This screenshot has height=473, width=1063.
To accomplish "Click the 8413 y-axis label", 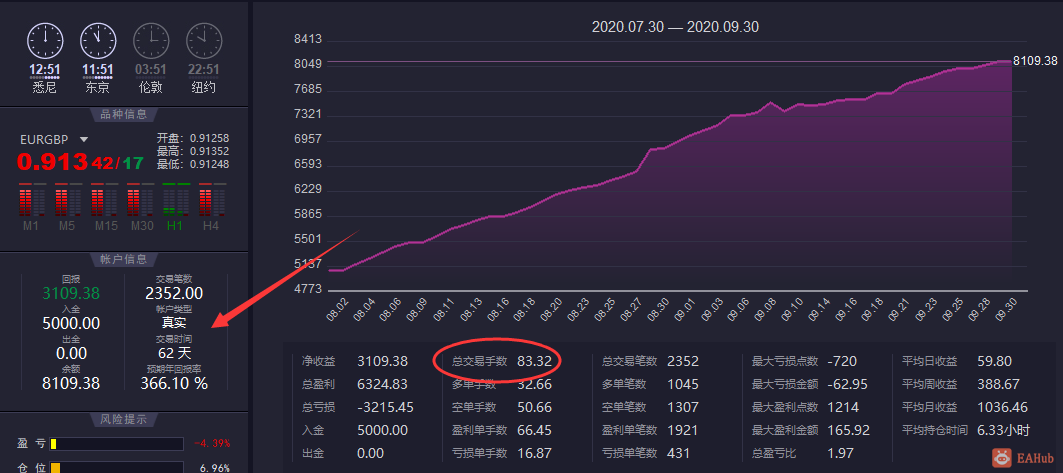I will [x=307, y=39].
